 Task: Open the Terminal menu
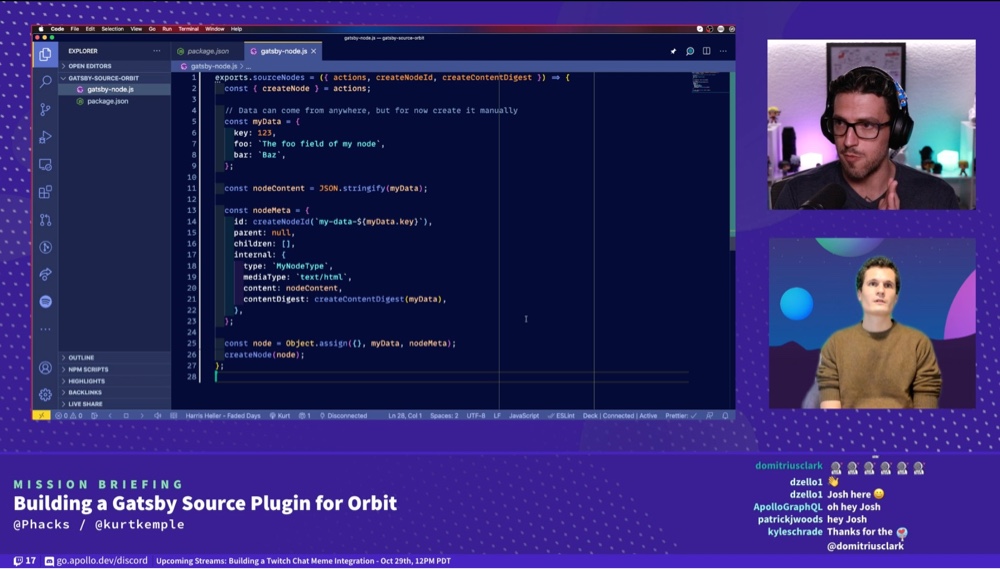[188, 29]
